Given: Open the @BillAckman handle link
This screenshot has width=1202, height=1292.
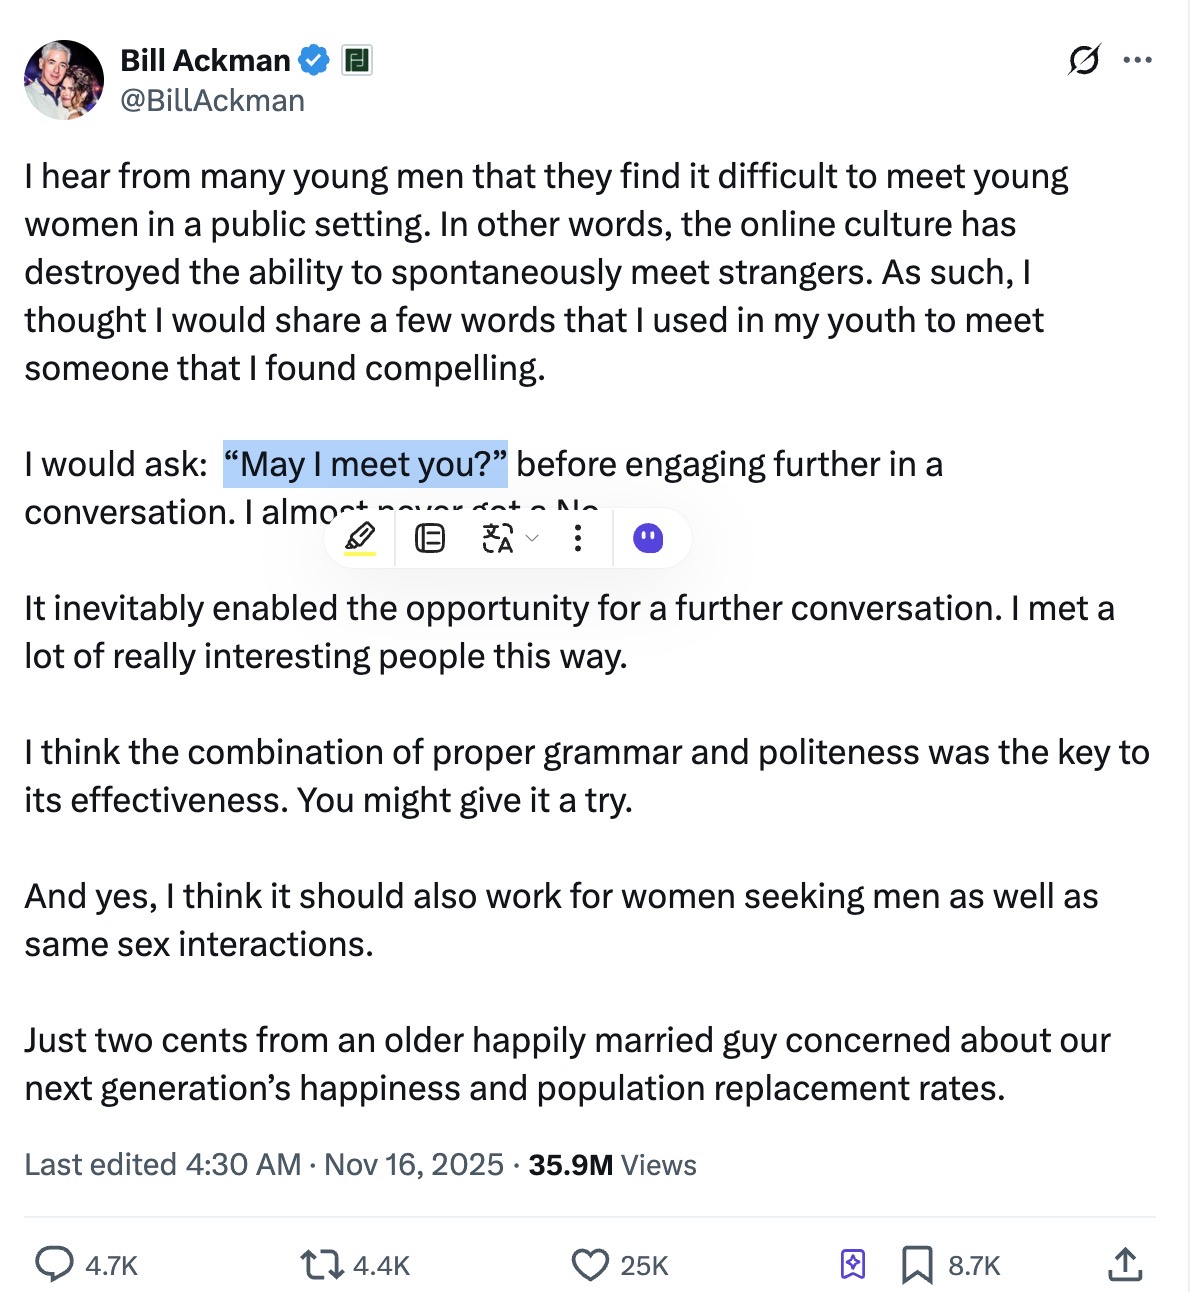Looking at the screenshot, I should [x=212, y=101].
